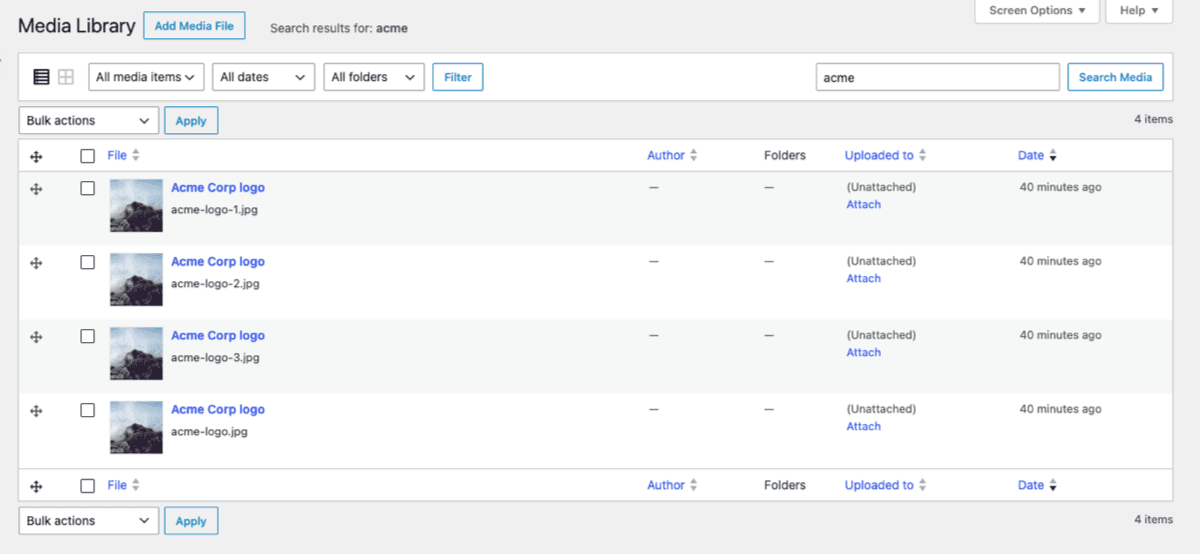Click move handle for acme-logo-1.jpg row
Screen dimensions: 1200x554
[36, 189]
